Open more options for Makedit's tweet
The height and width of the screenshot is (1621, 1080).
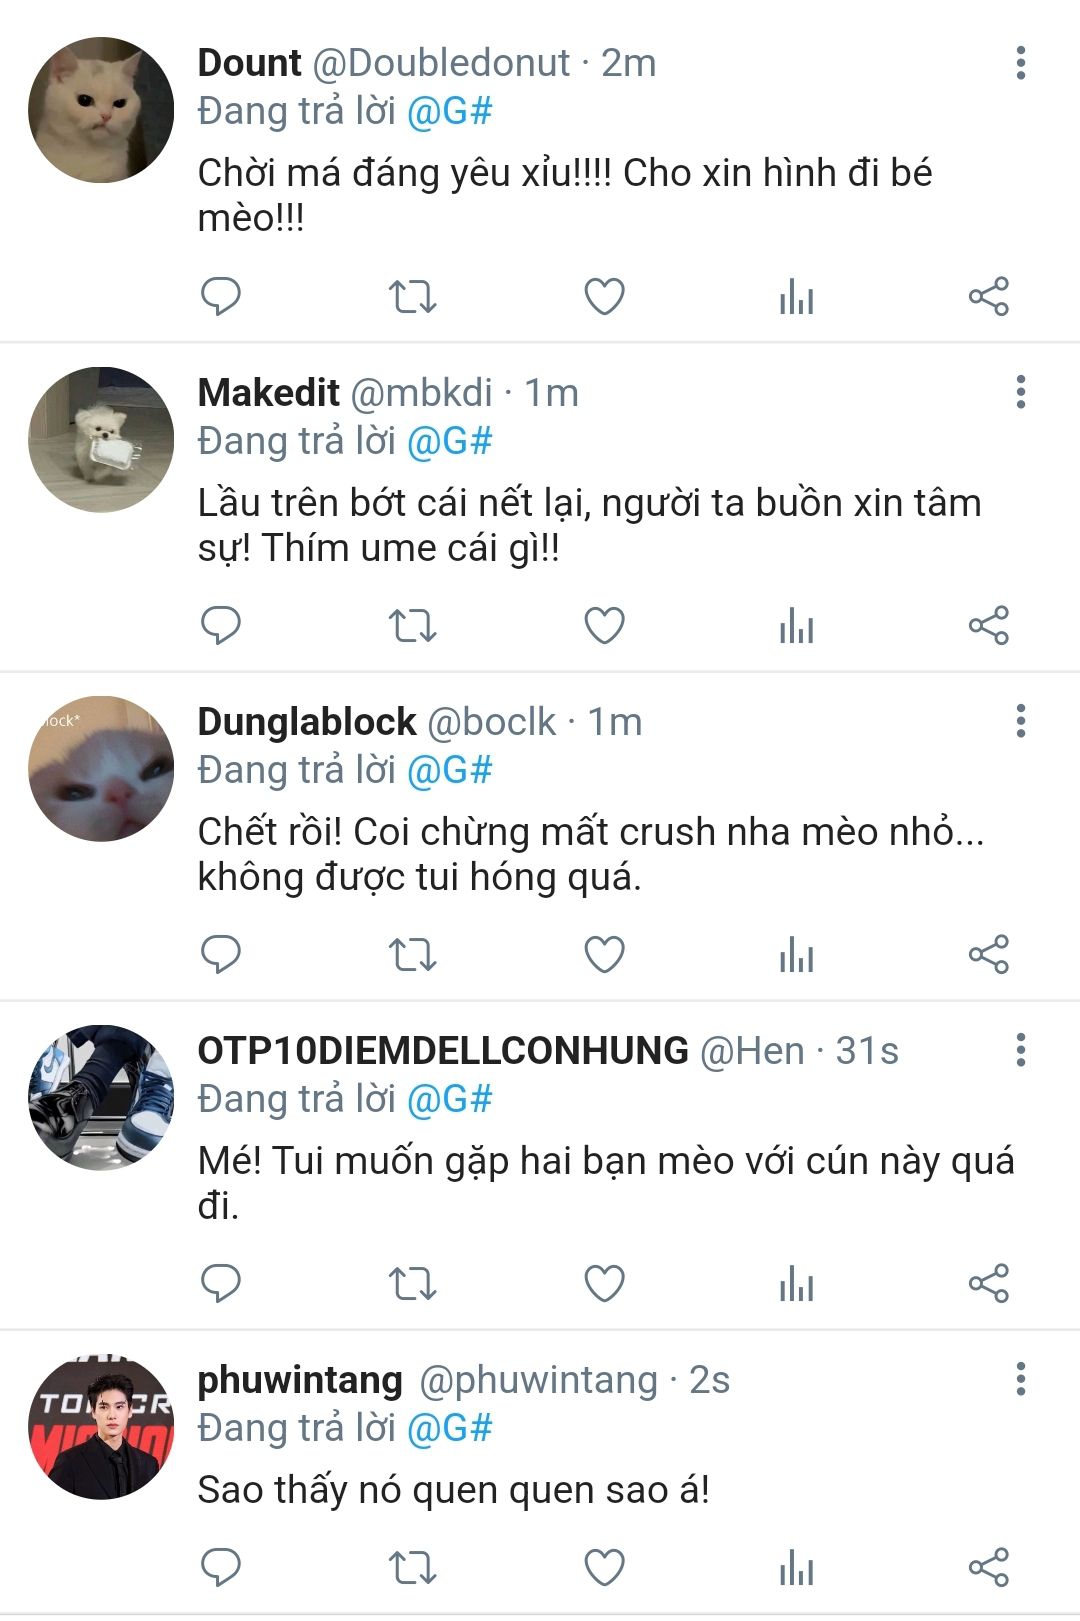[x=1020, y=392]
